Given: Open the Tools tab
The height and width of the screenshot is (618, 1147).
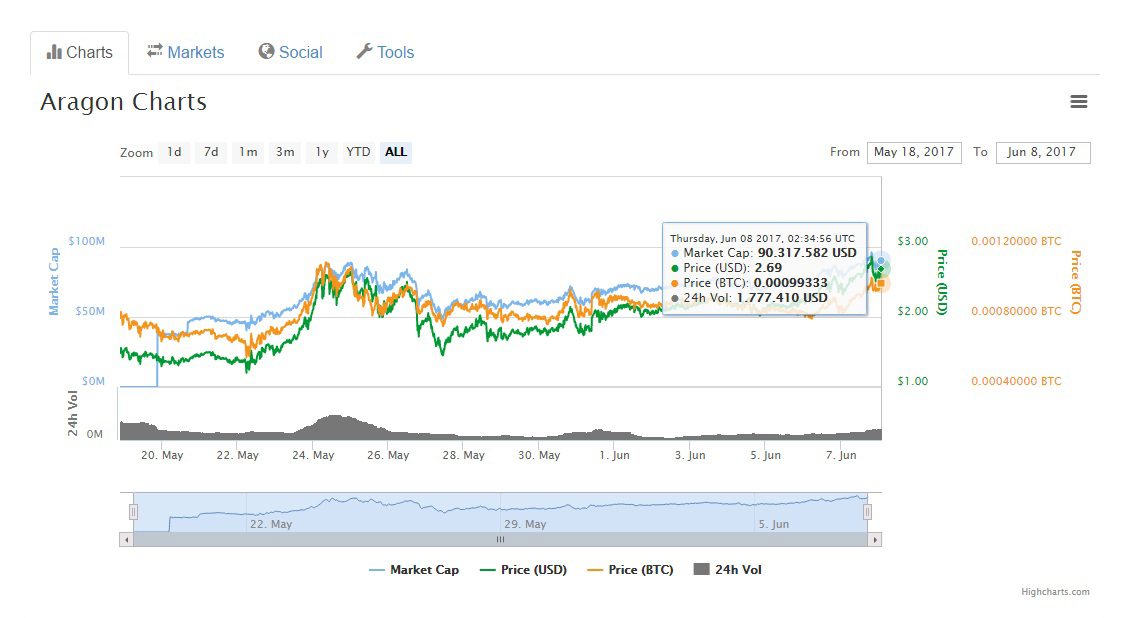Looking at the screenshot, I should pyautogui.click(x=386, y=53).
